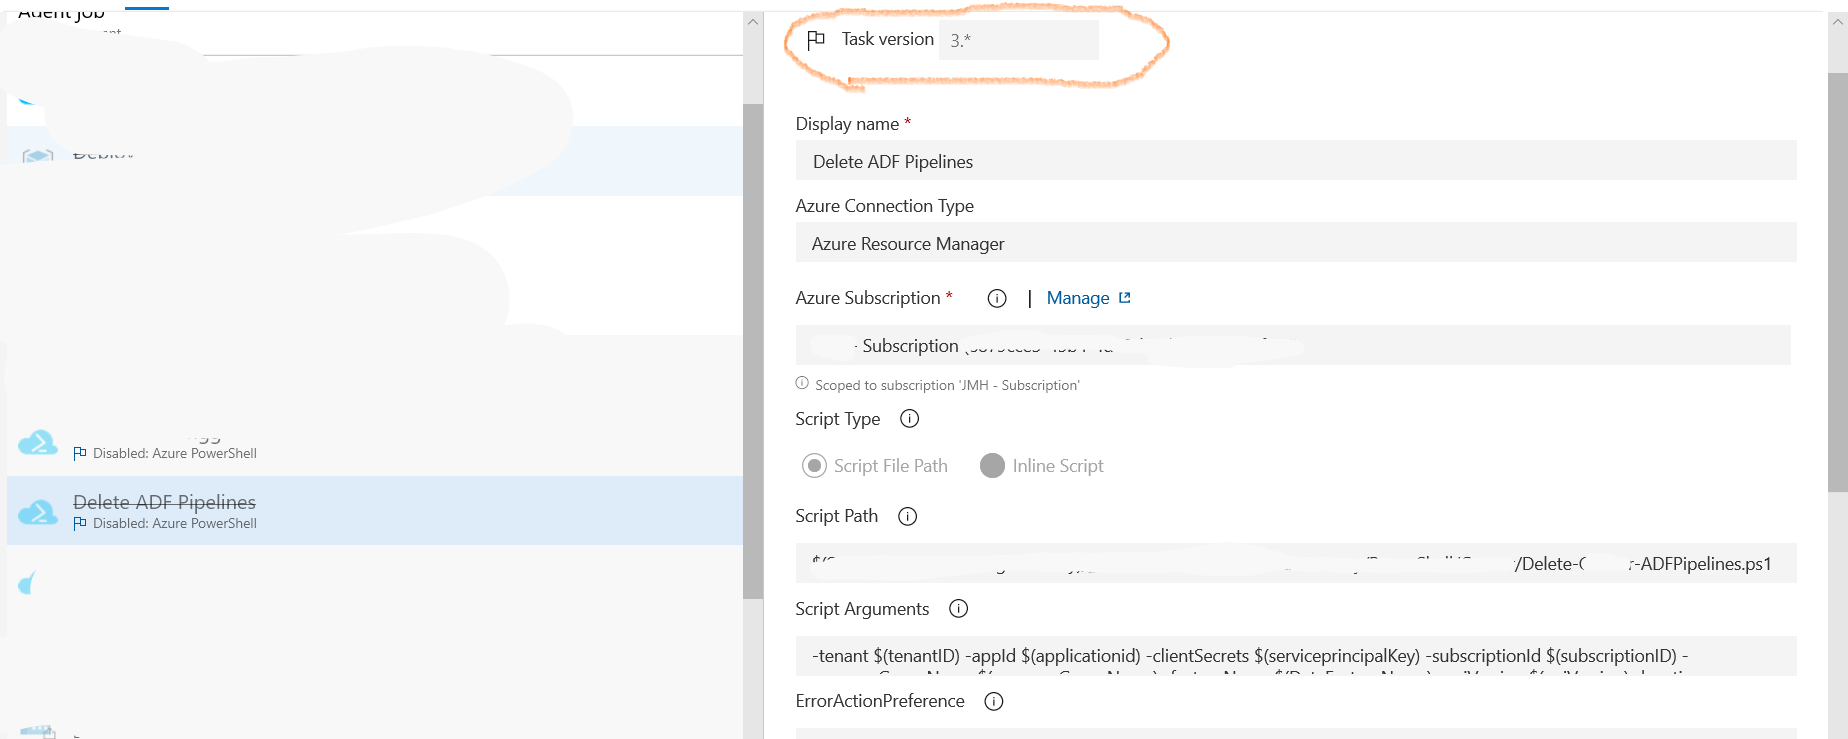Open the Azure Connection Type dropdown
1848x739 pixels.
point(1295,243)
